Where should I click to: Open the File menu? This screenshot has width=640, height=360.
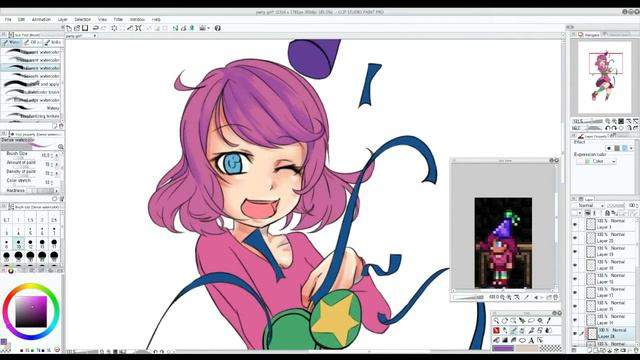click(x=8, y=19)
